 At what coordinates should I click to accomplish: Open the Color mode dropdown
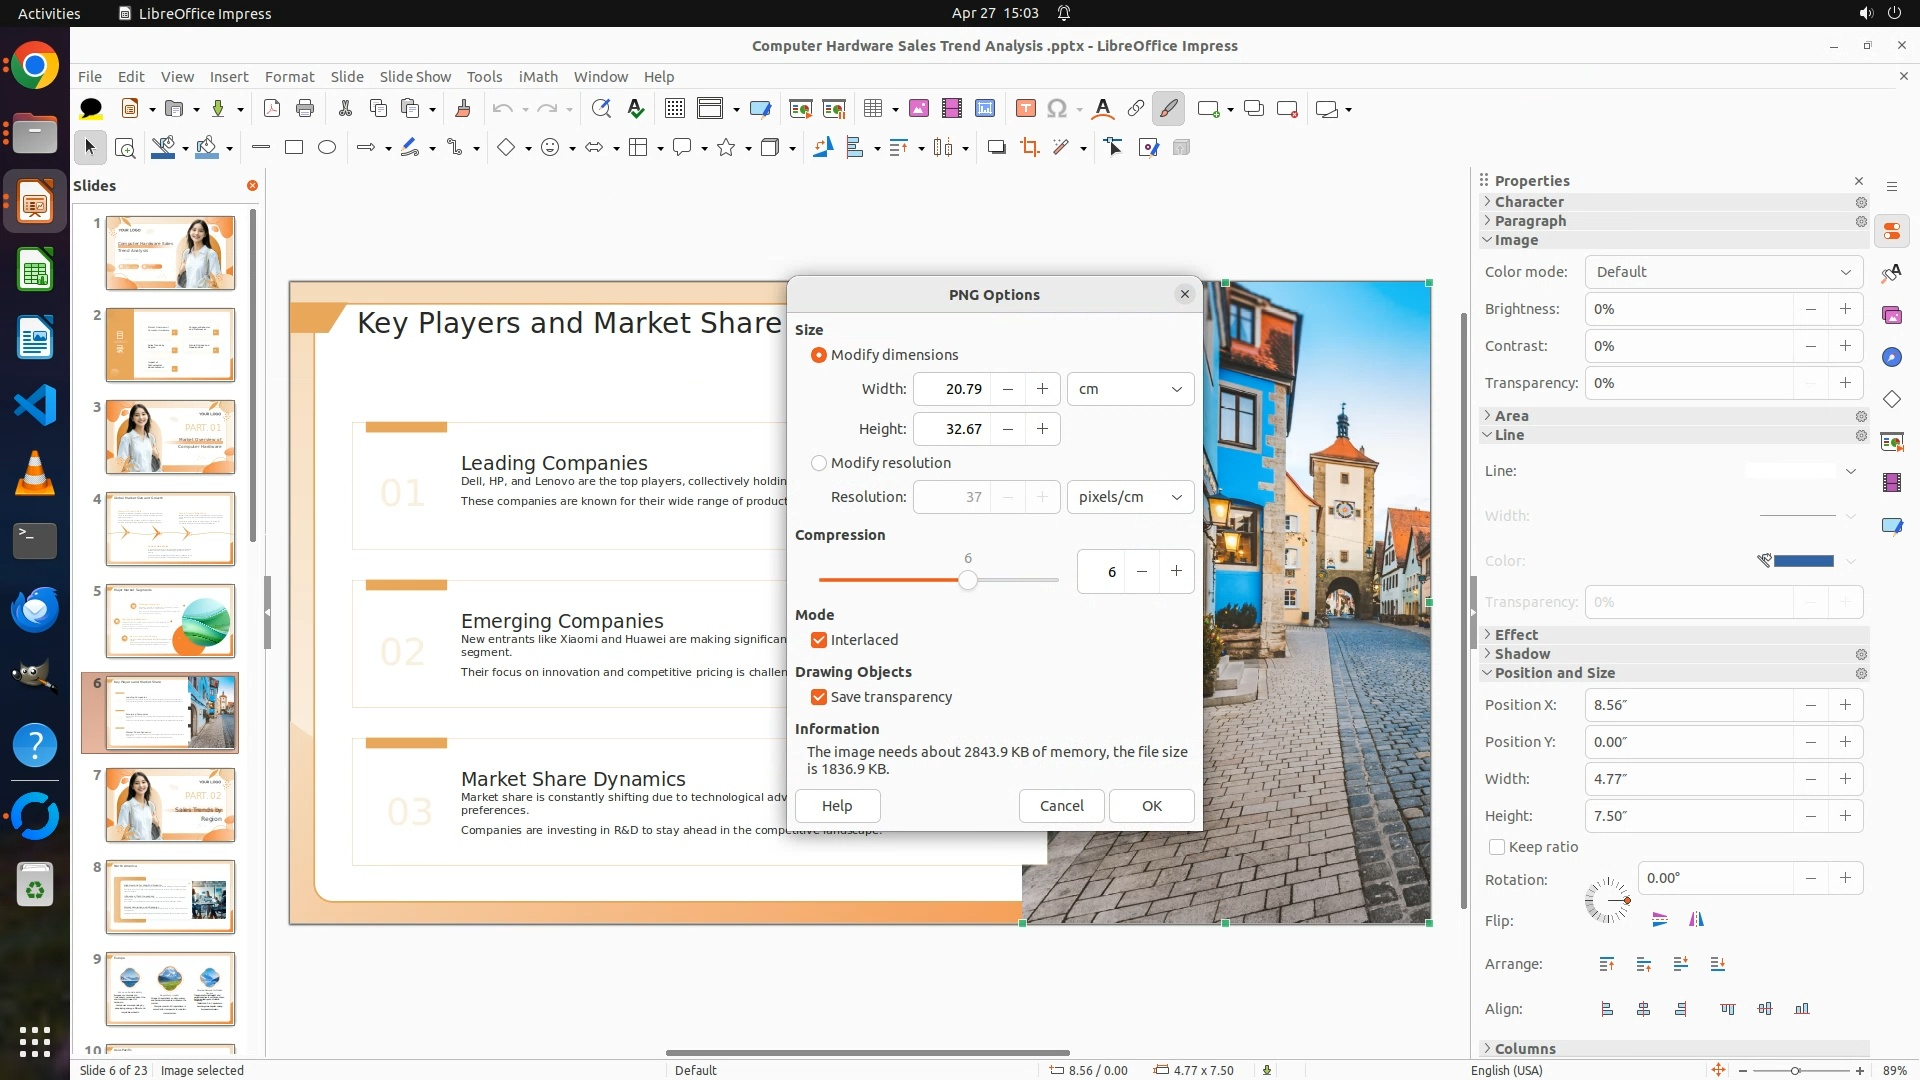(1723, 272)
